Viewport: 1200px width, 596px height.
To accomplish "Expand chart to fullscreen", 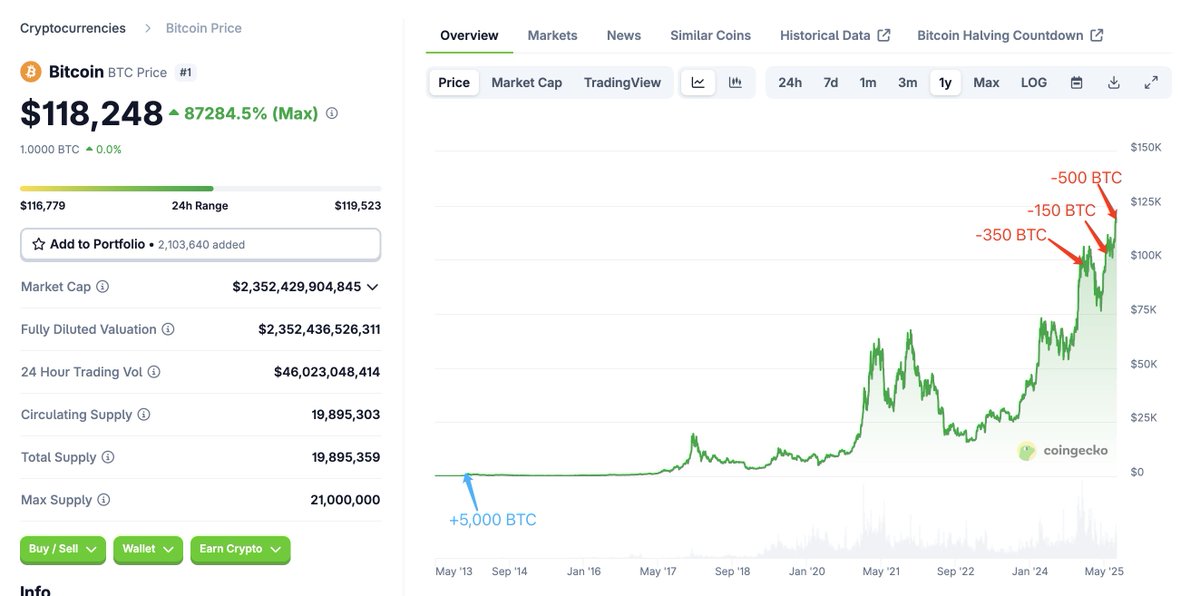I will (x=1151, y=82).
